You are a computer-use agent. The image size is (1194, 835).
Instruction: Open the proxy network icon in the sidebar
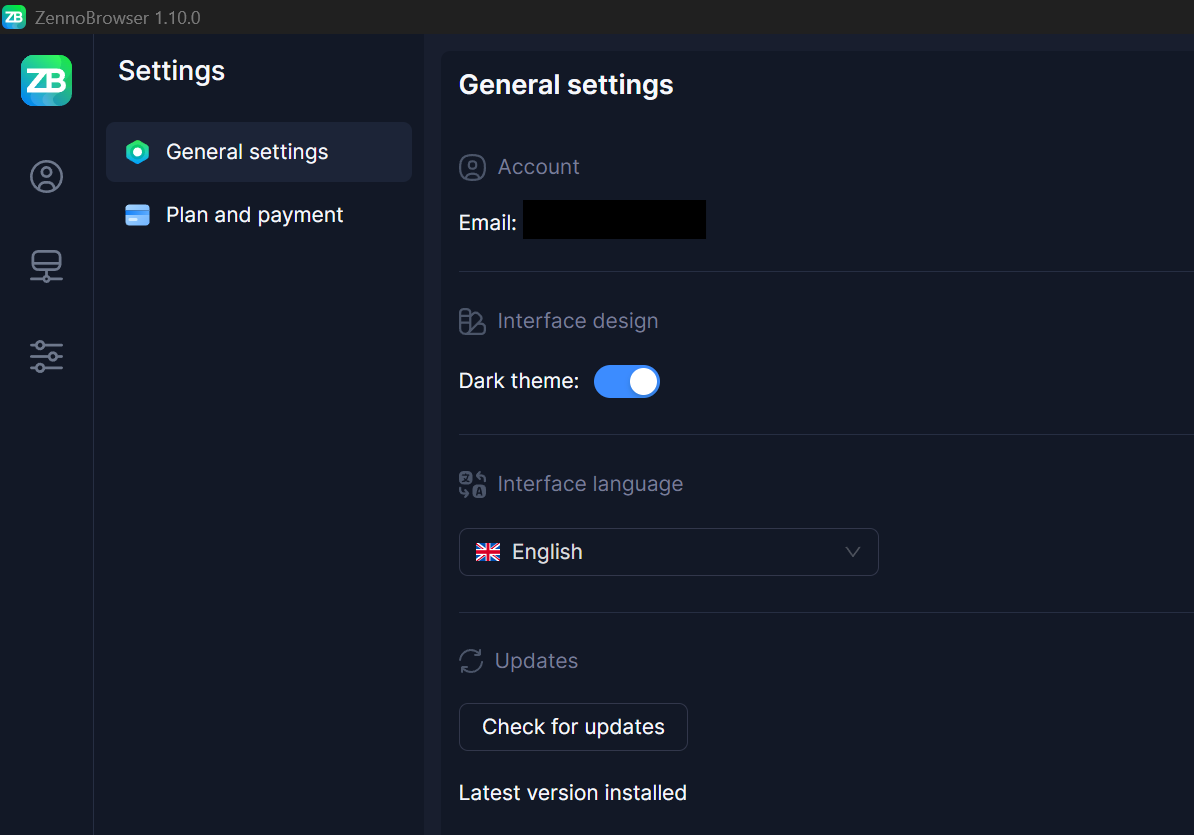click(46, 266)
